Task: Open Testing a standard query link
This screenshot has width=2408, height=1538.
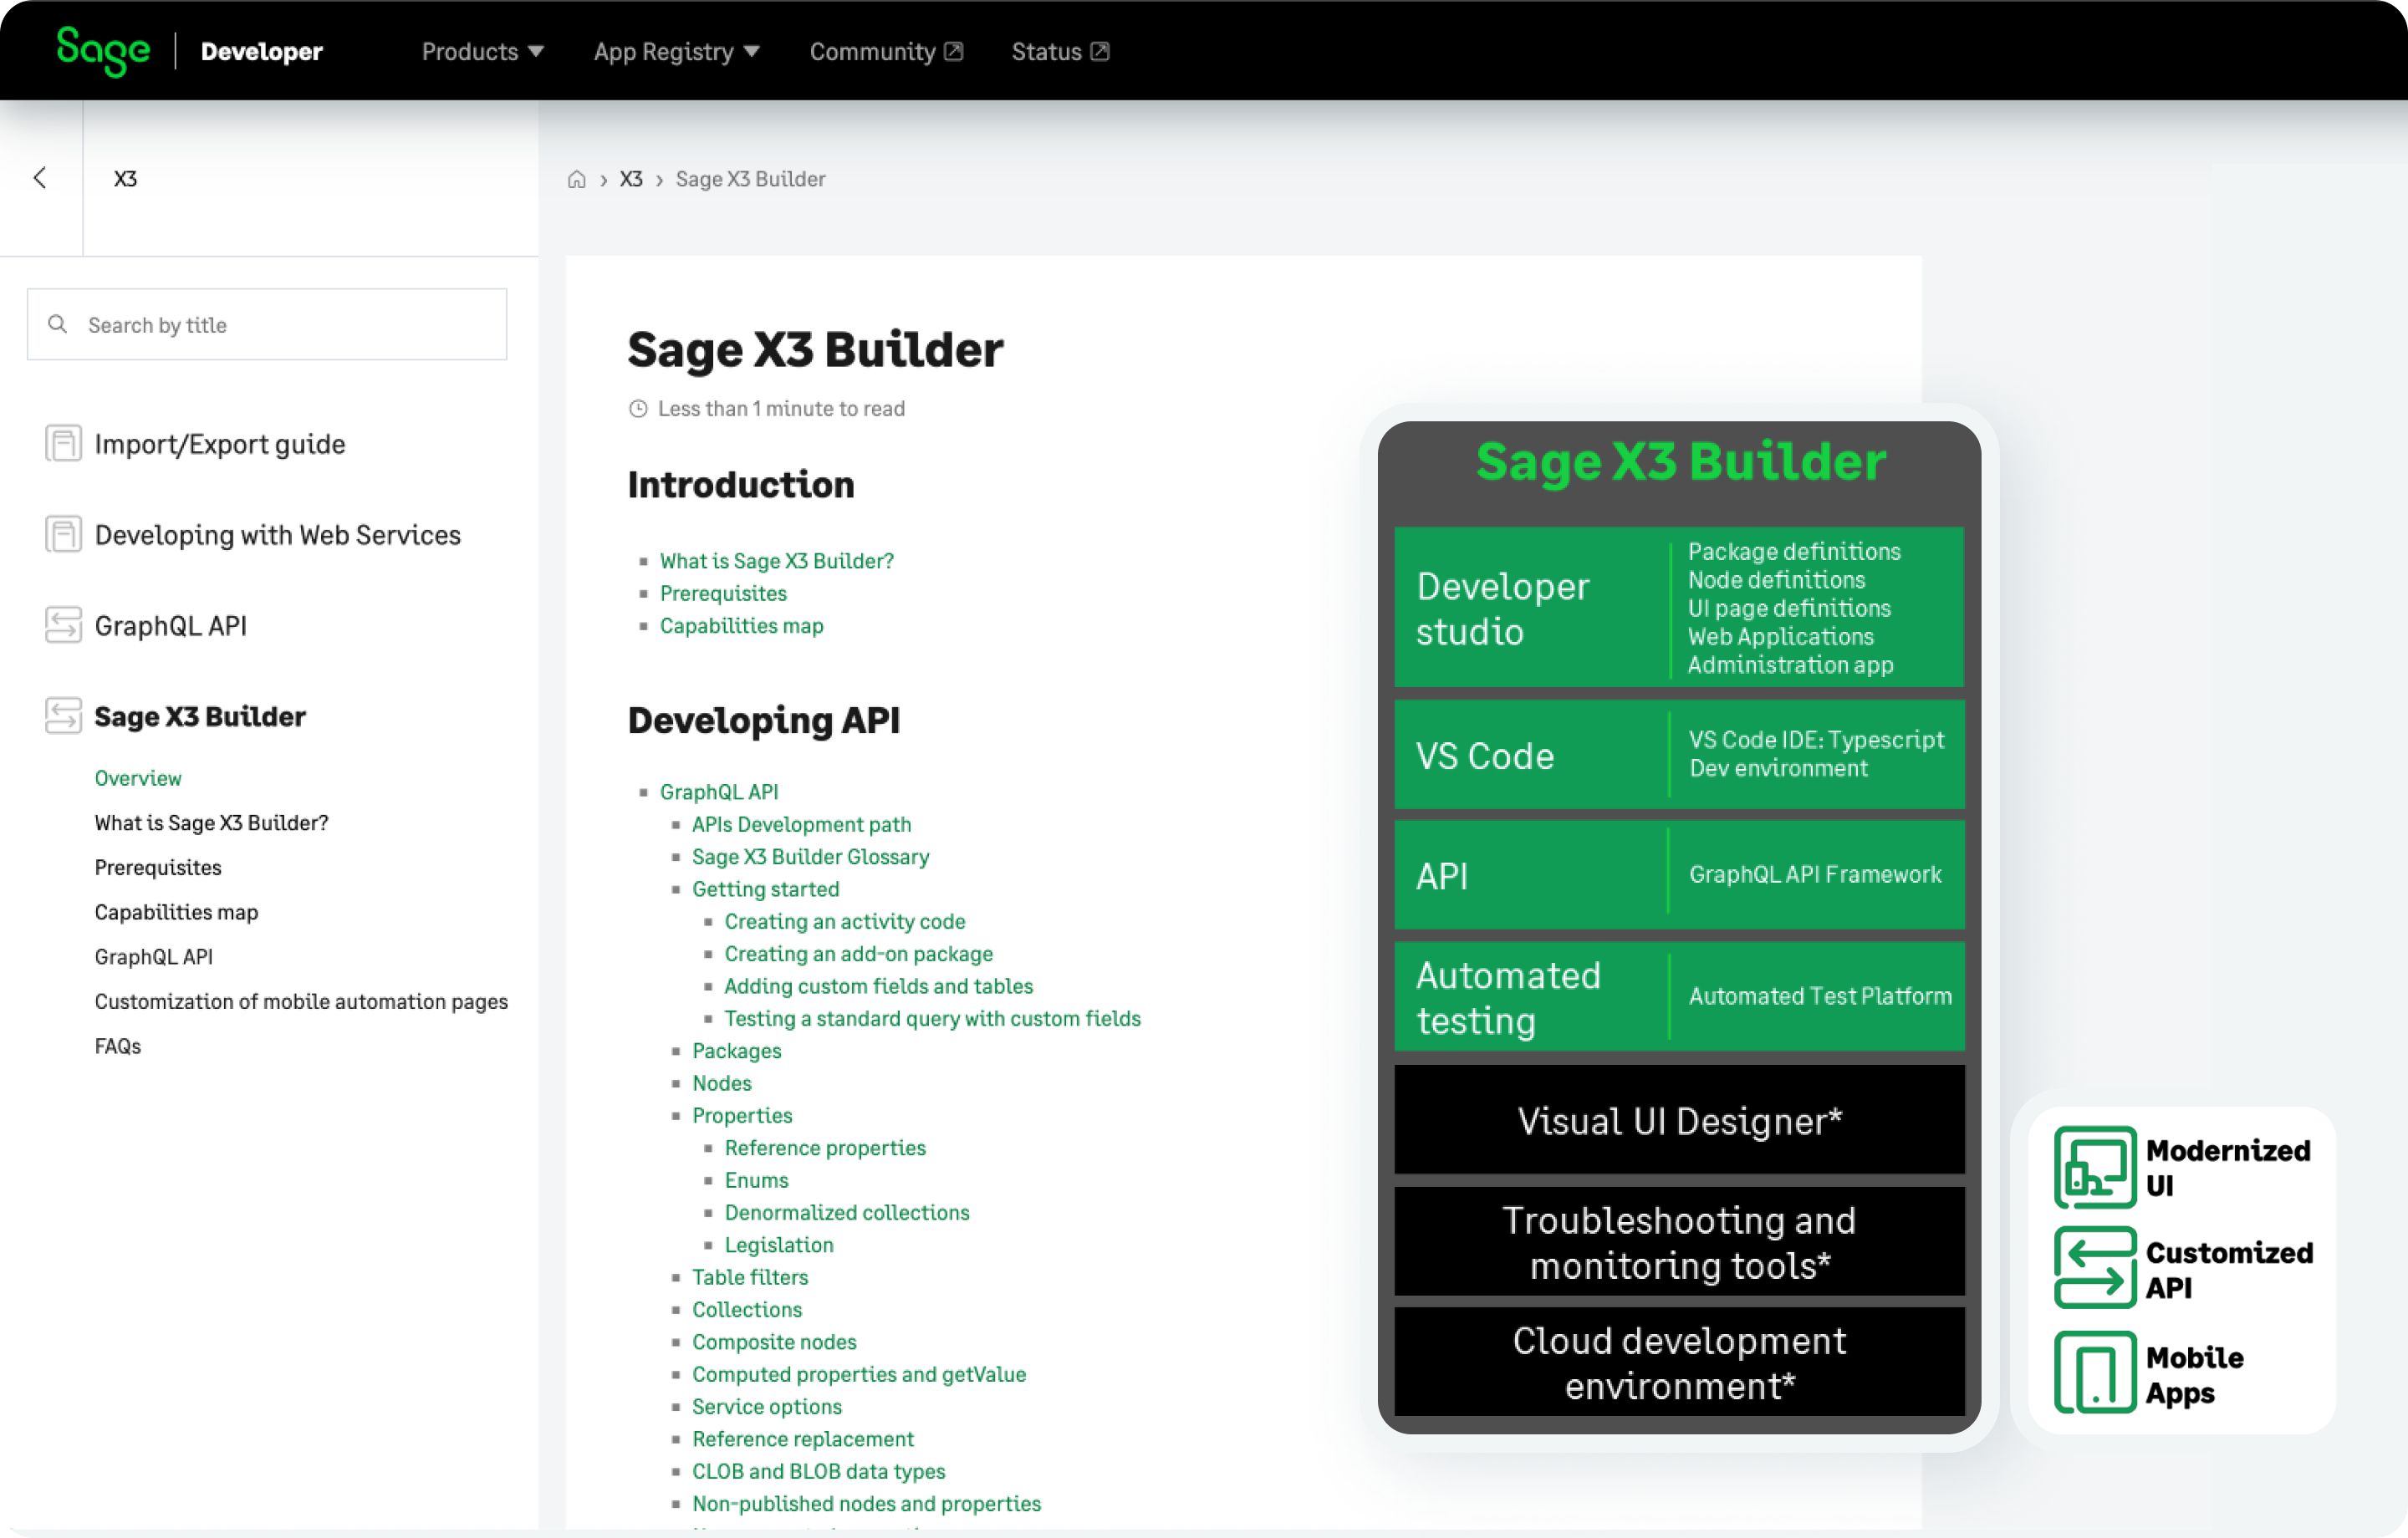Action: coord(933,1018)
